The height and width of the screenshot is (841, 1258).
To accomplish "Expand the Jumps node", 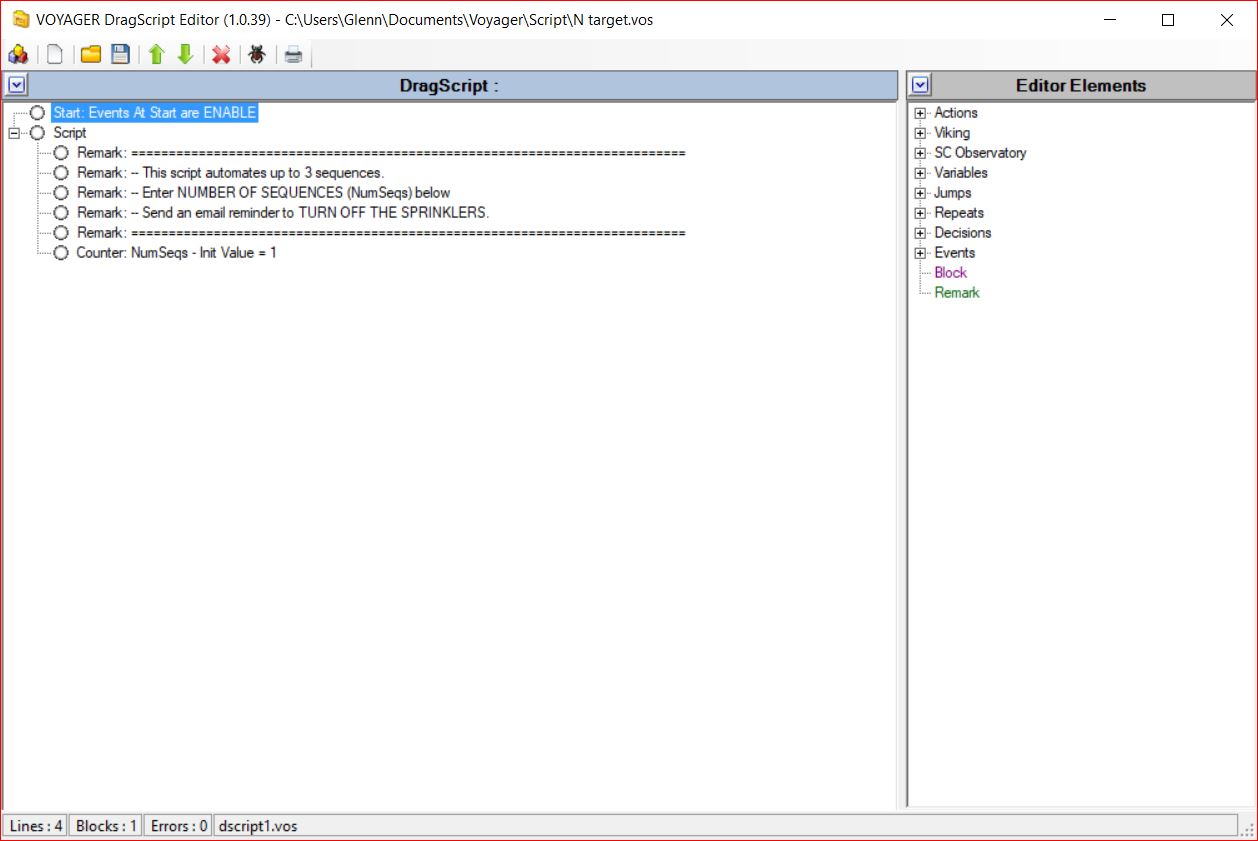I will coord(921,193).
